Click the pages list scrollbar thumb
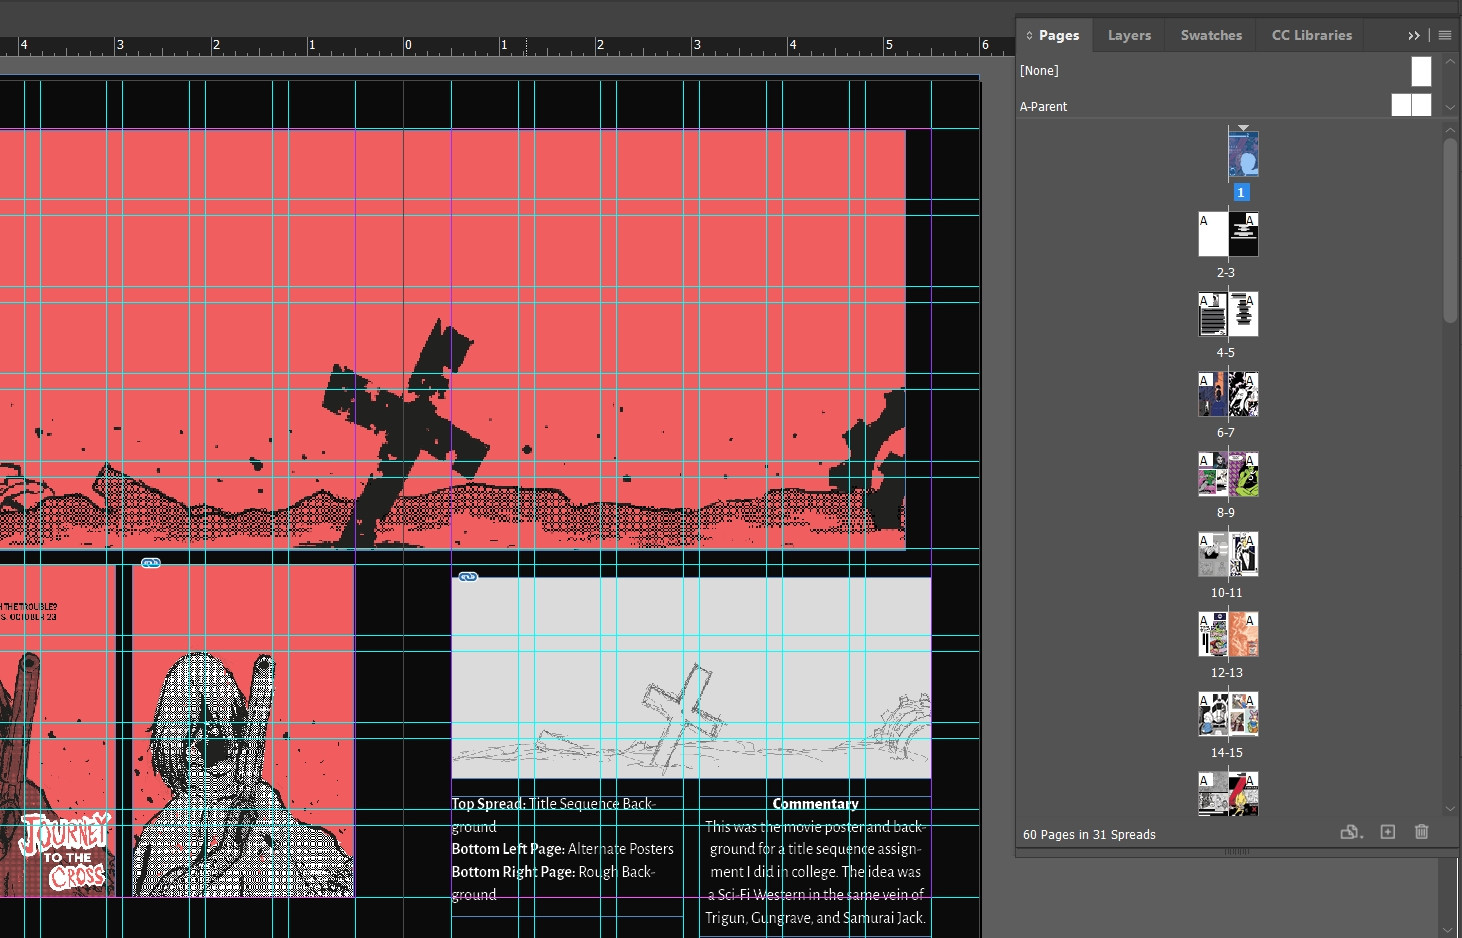The height and width of the screenshot is (938, 1462). tap(1450, 230)
